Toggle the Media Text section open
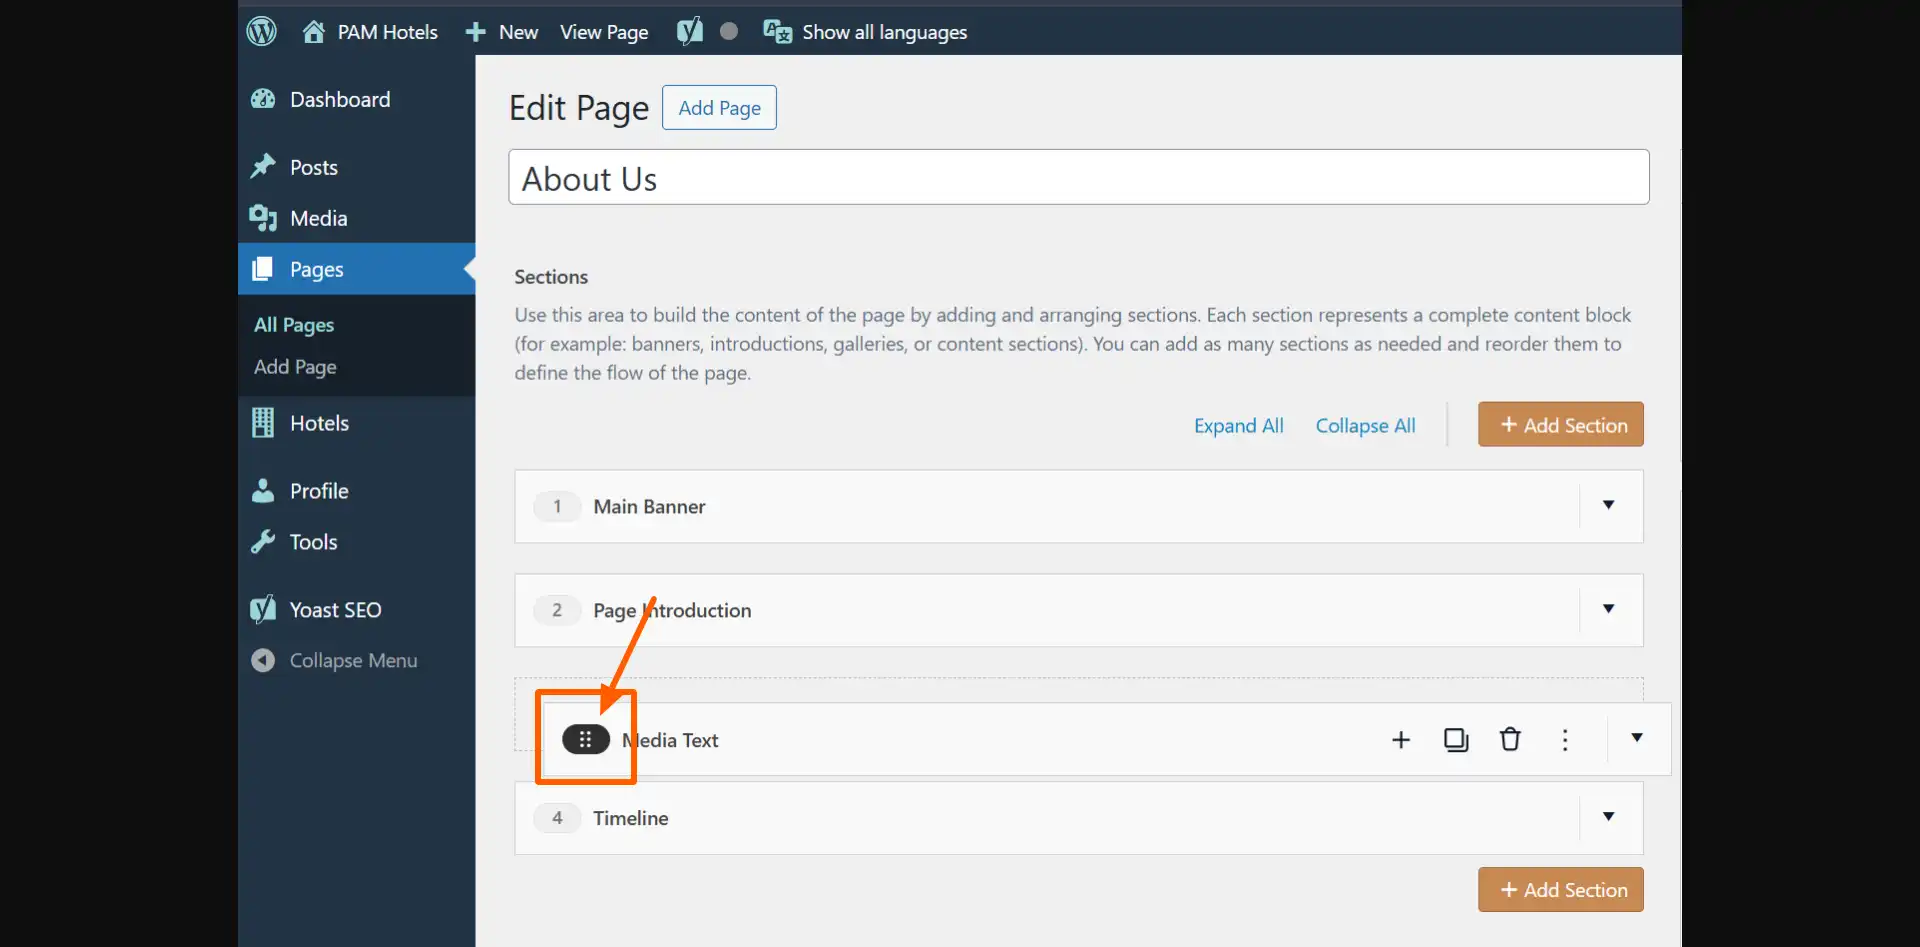Viewport: 1920px width, 947px height. coord(1637,738)
